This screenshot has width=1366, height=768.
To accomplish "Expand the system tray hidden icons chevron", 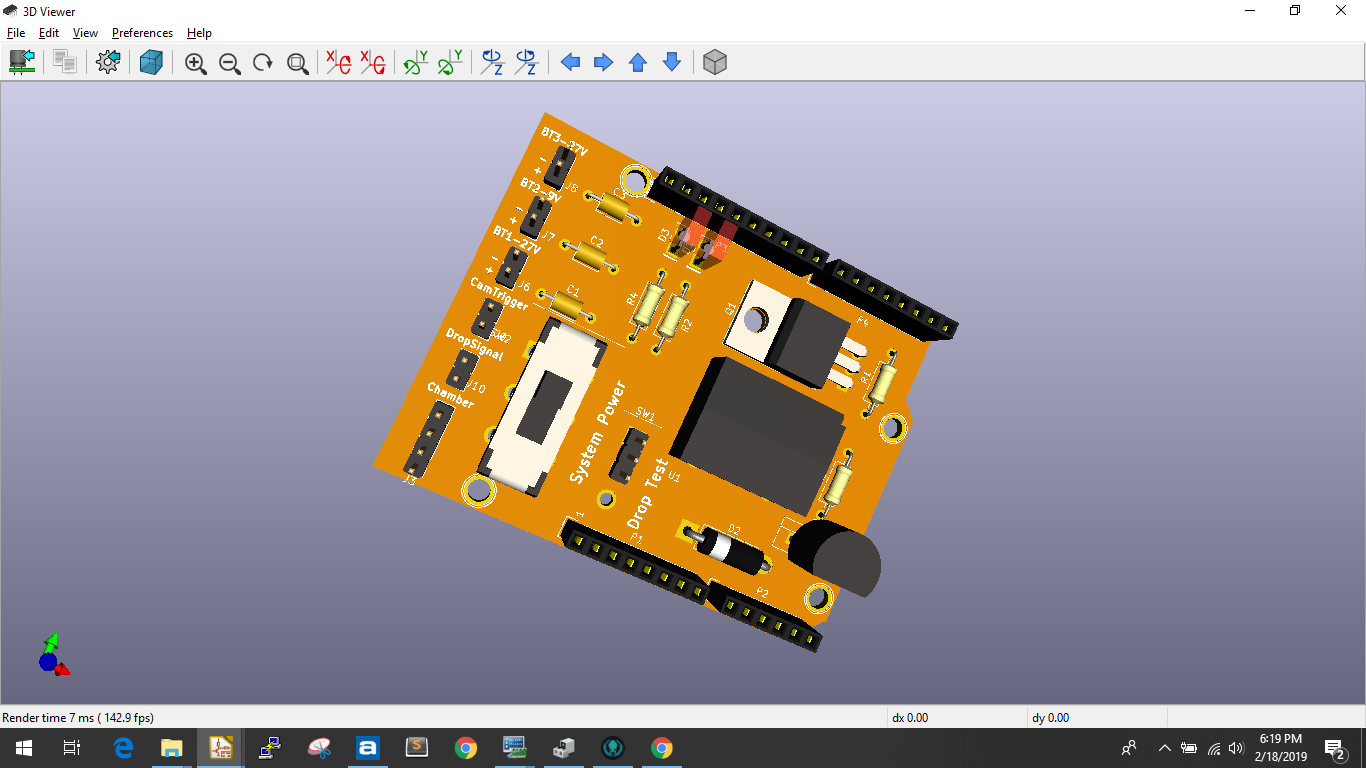I will pyautogui.click(x=1164, y=748).
